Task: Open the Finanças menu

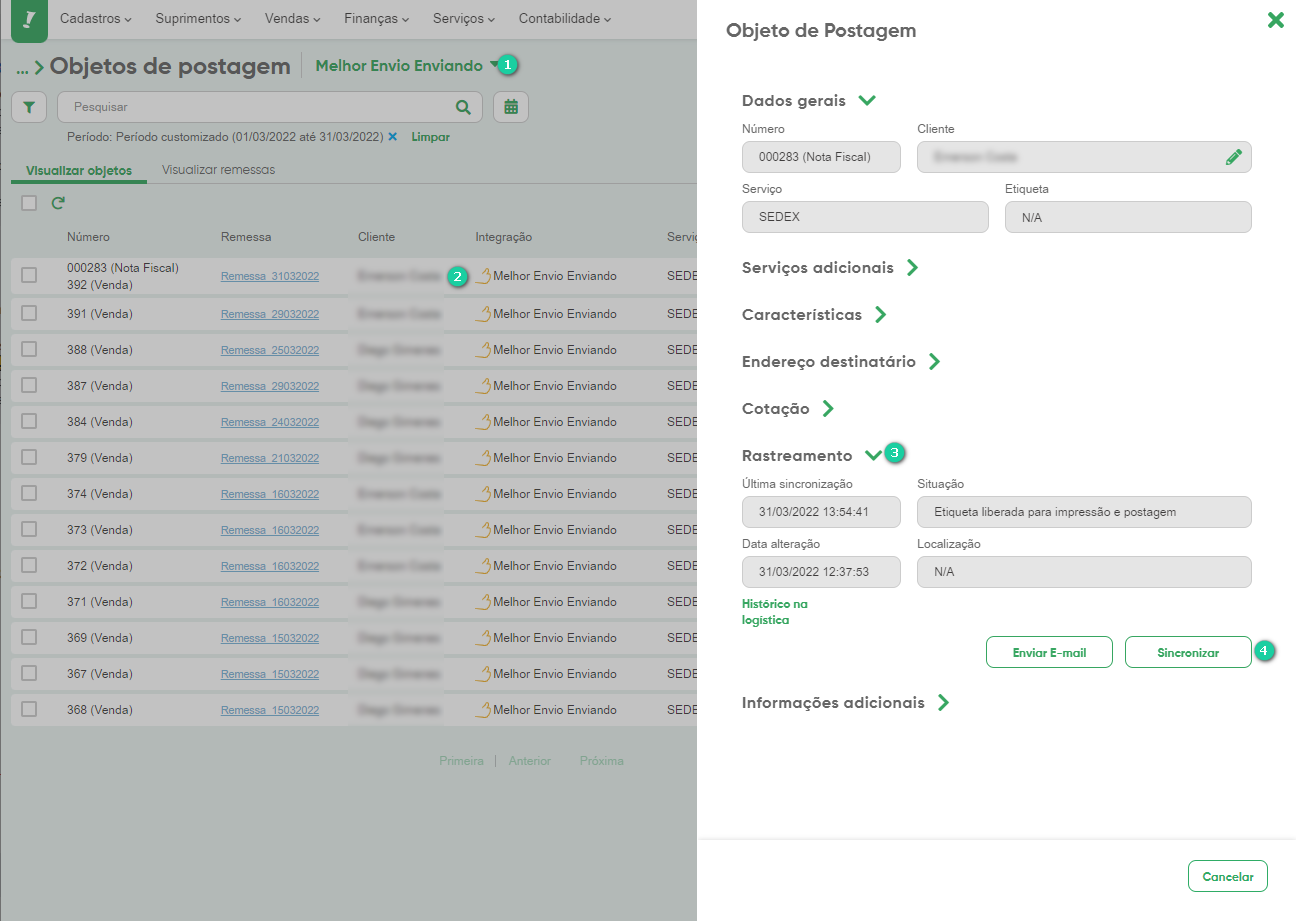Action: pos(376,19)
